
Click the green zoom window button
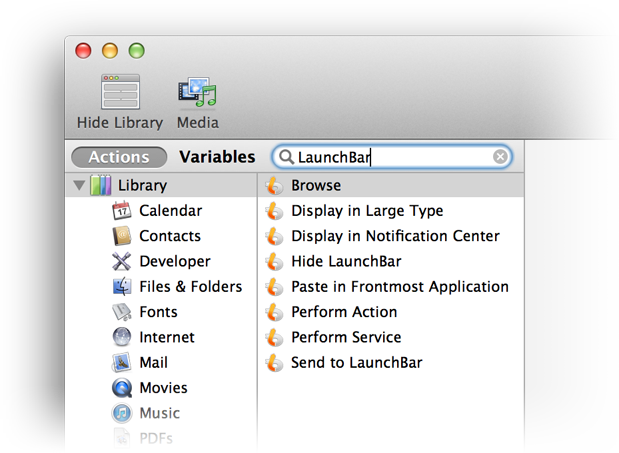point(137,51)
